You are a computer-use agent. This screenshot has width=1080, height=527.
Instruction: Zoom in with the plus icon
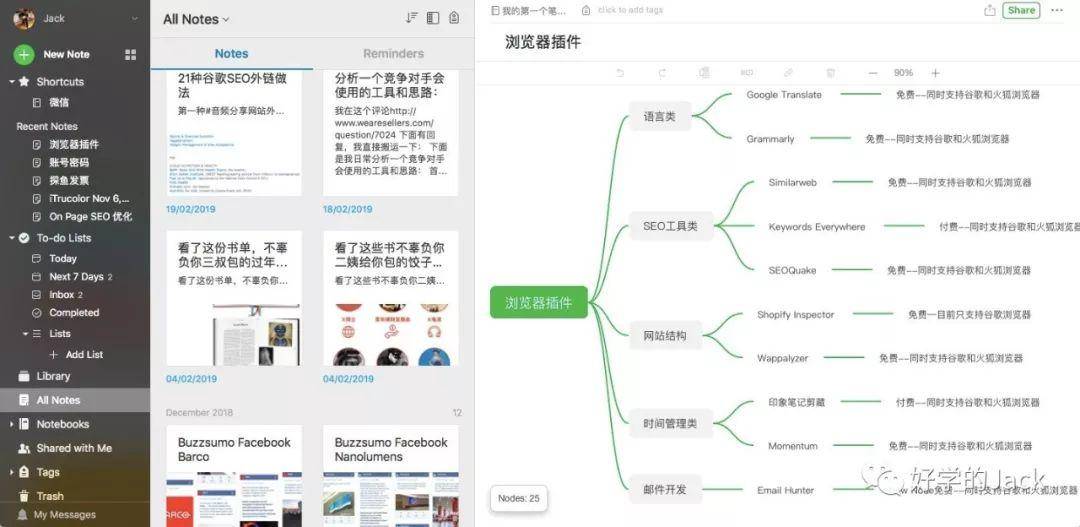click(x=935, y=73)
